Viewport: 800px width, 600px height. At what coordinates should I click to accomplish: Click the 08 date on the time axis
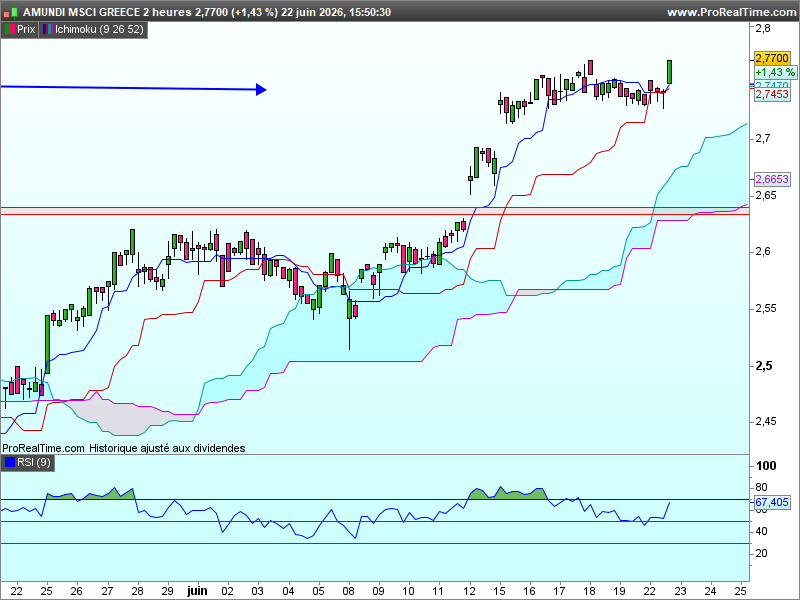click(349, 591)
